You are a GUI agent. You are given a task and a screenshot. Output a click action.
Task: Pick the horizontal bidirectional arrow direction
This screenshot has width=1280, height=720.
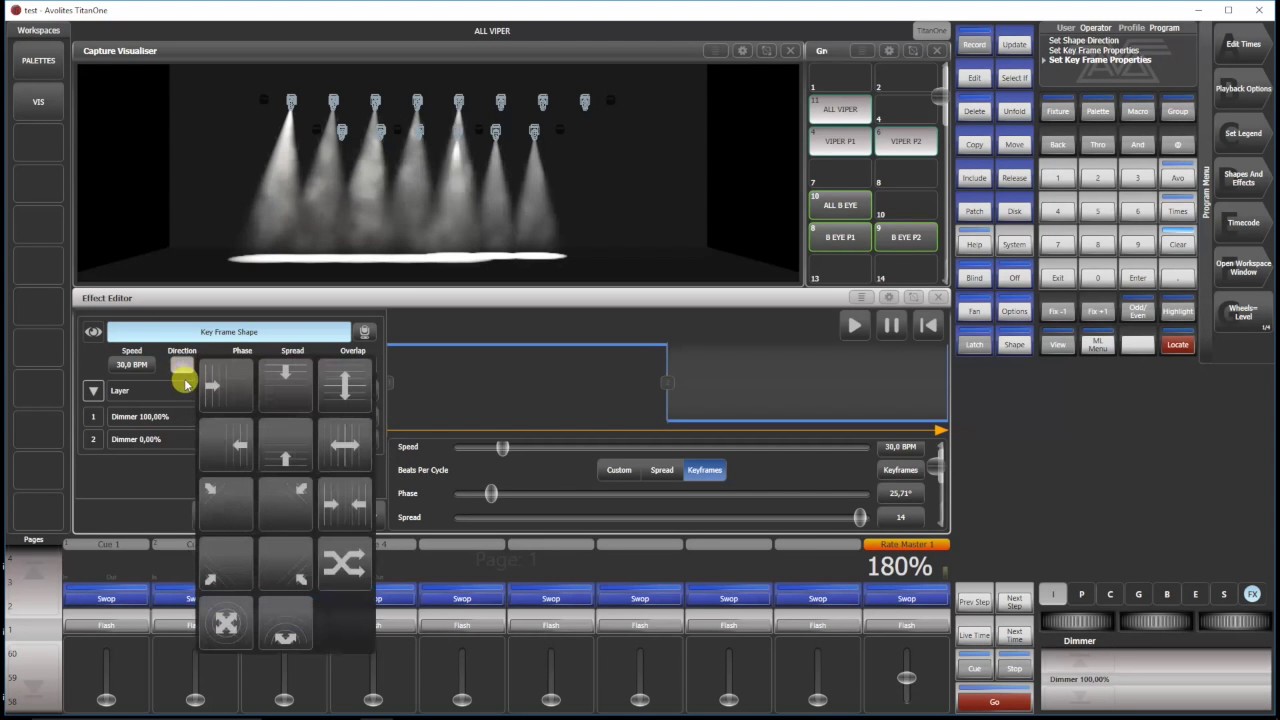(x=344, y=445)
